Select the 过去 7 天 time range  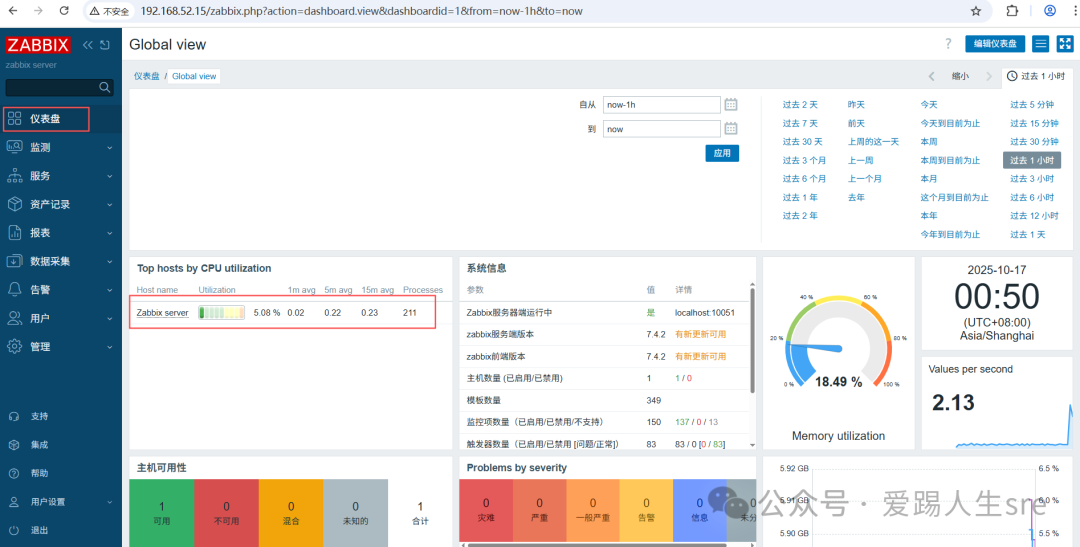click(x=800, y=123)
